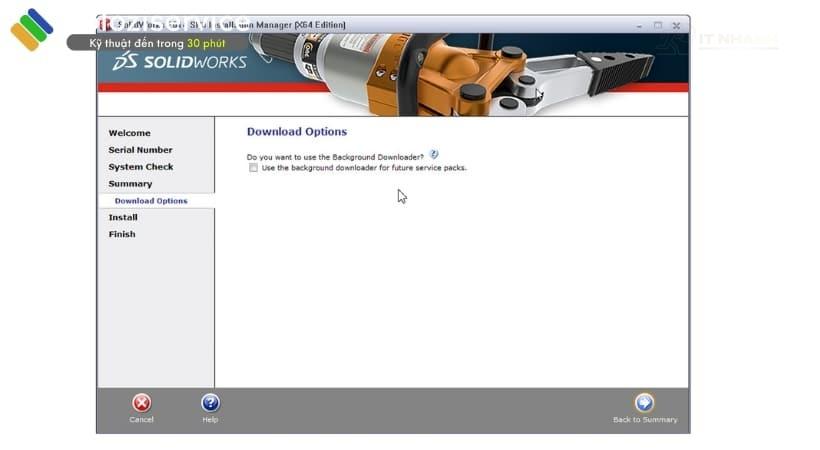The height and width of the screenshot is (450, 820).
Task: Click the Back to Summary arrow icon
Action: point(645,403)
